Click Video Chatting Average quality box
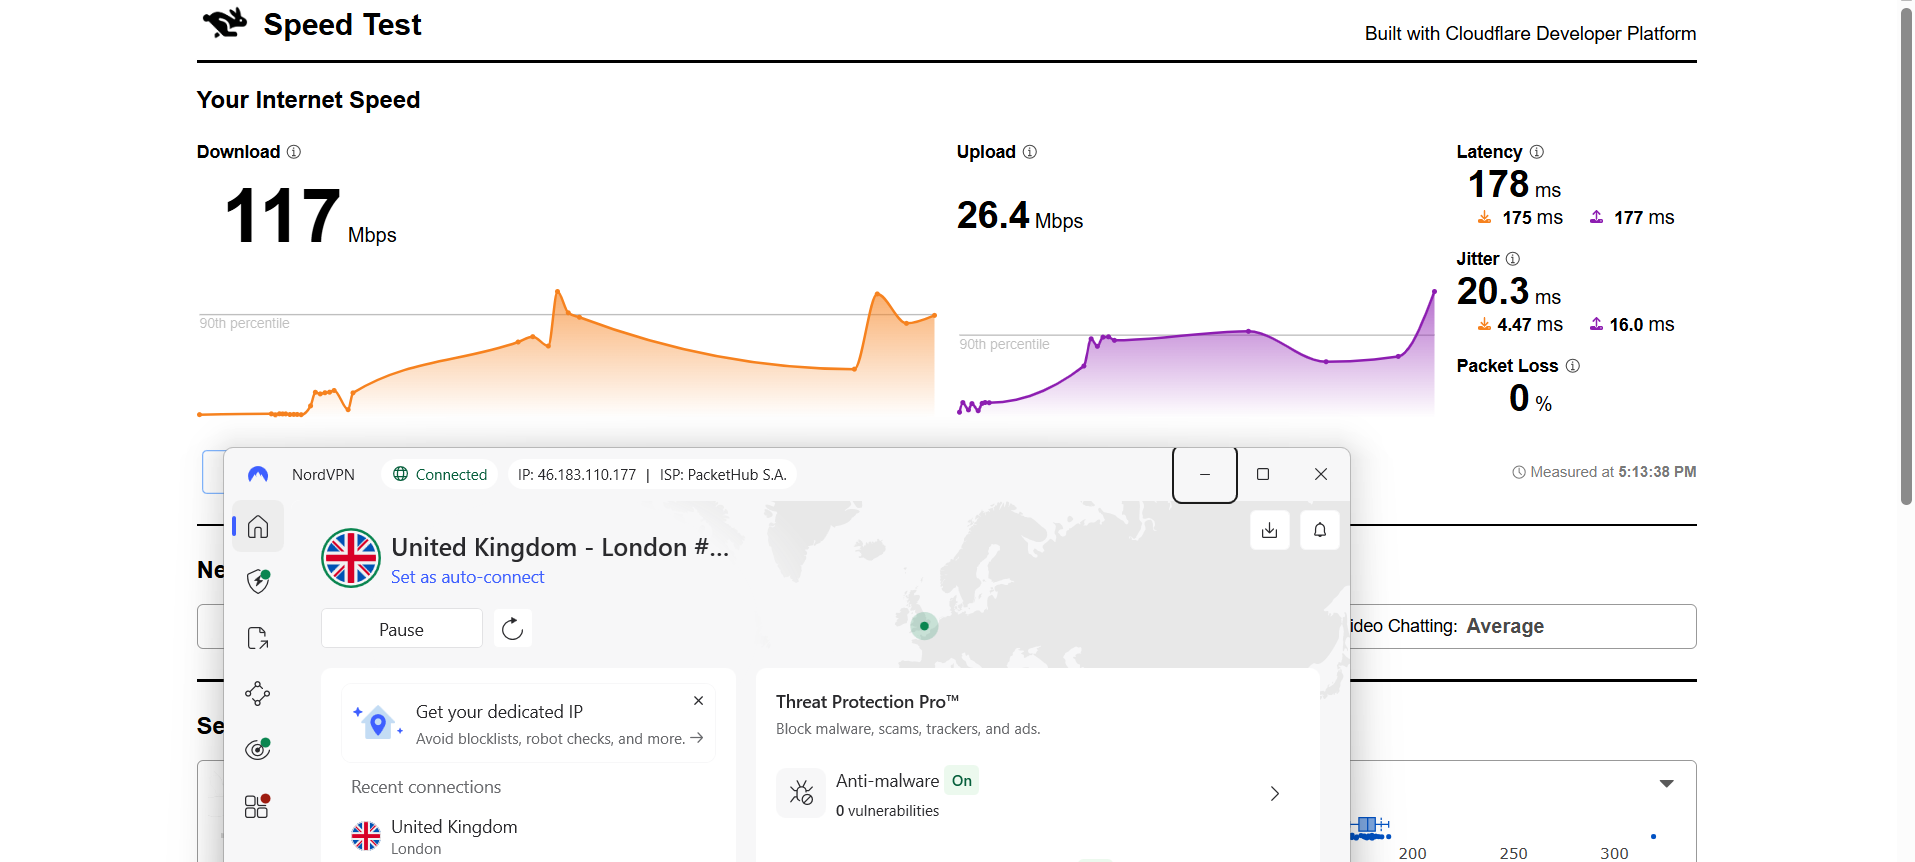This screenshot has height=862, width=1915. click(x=1522, y=626)
